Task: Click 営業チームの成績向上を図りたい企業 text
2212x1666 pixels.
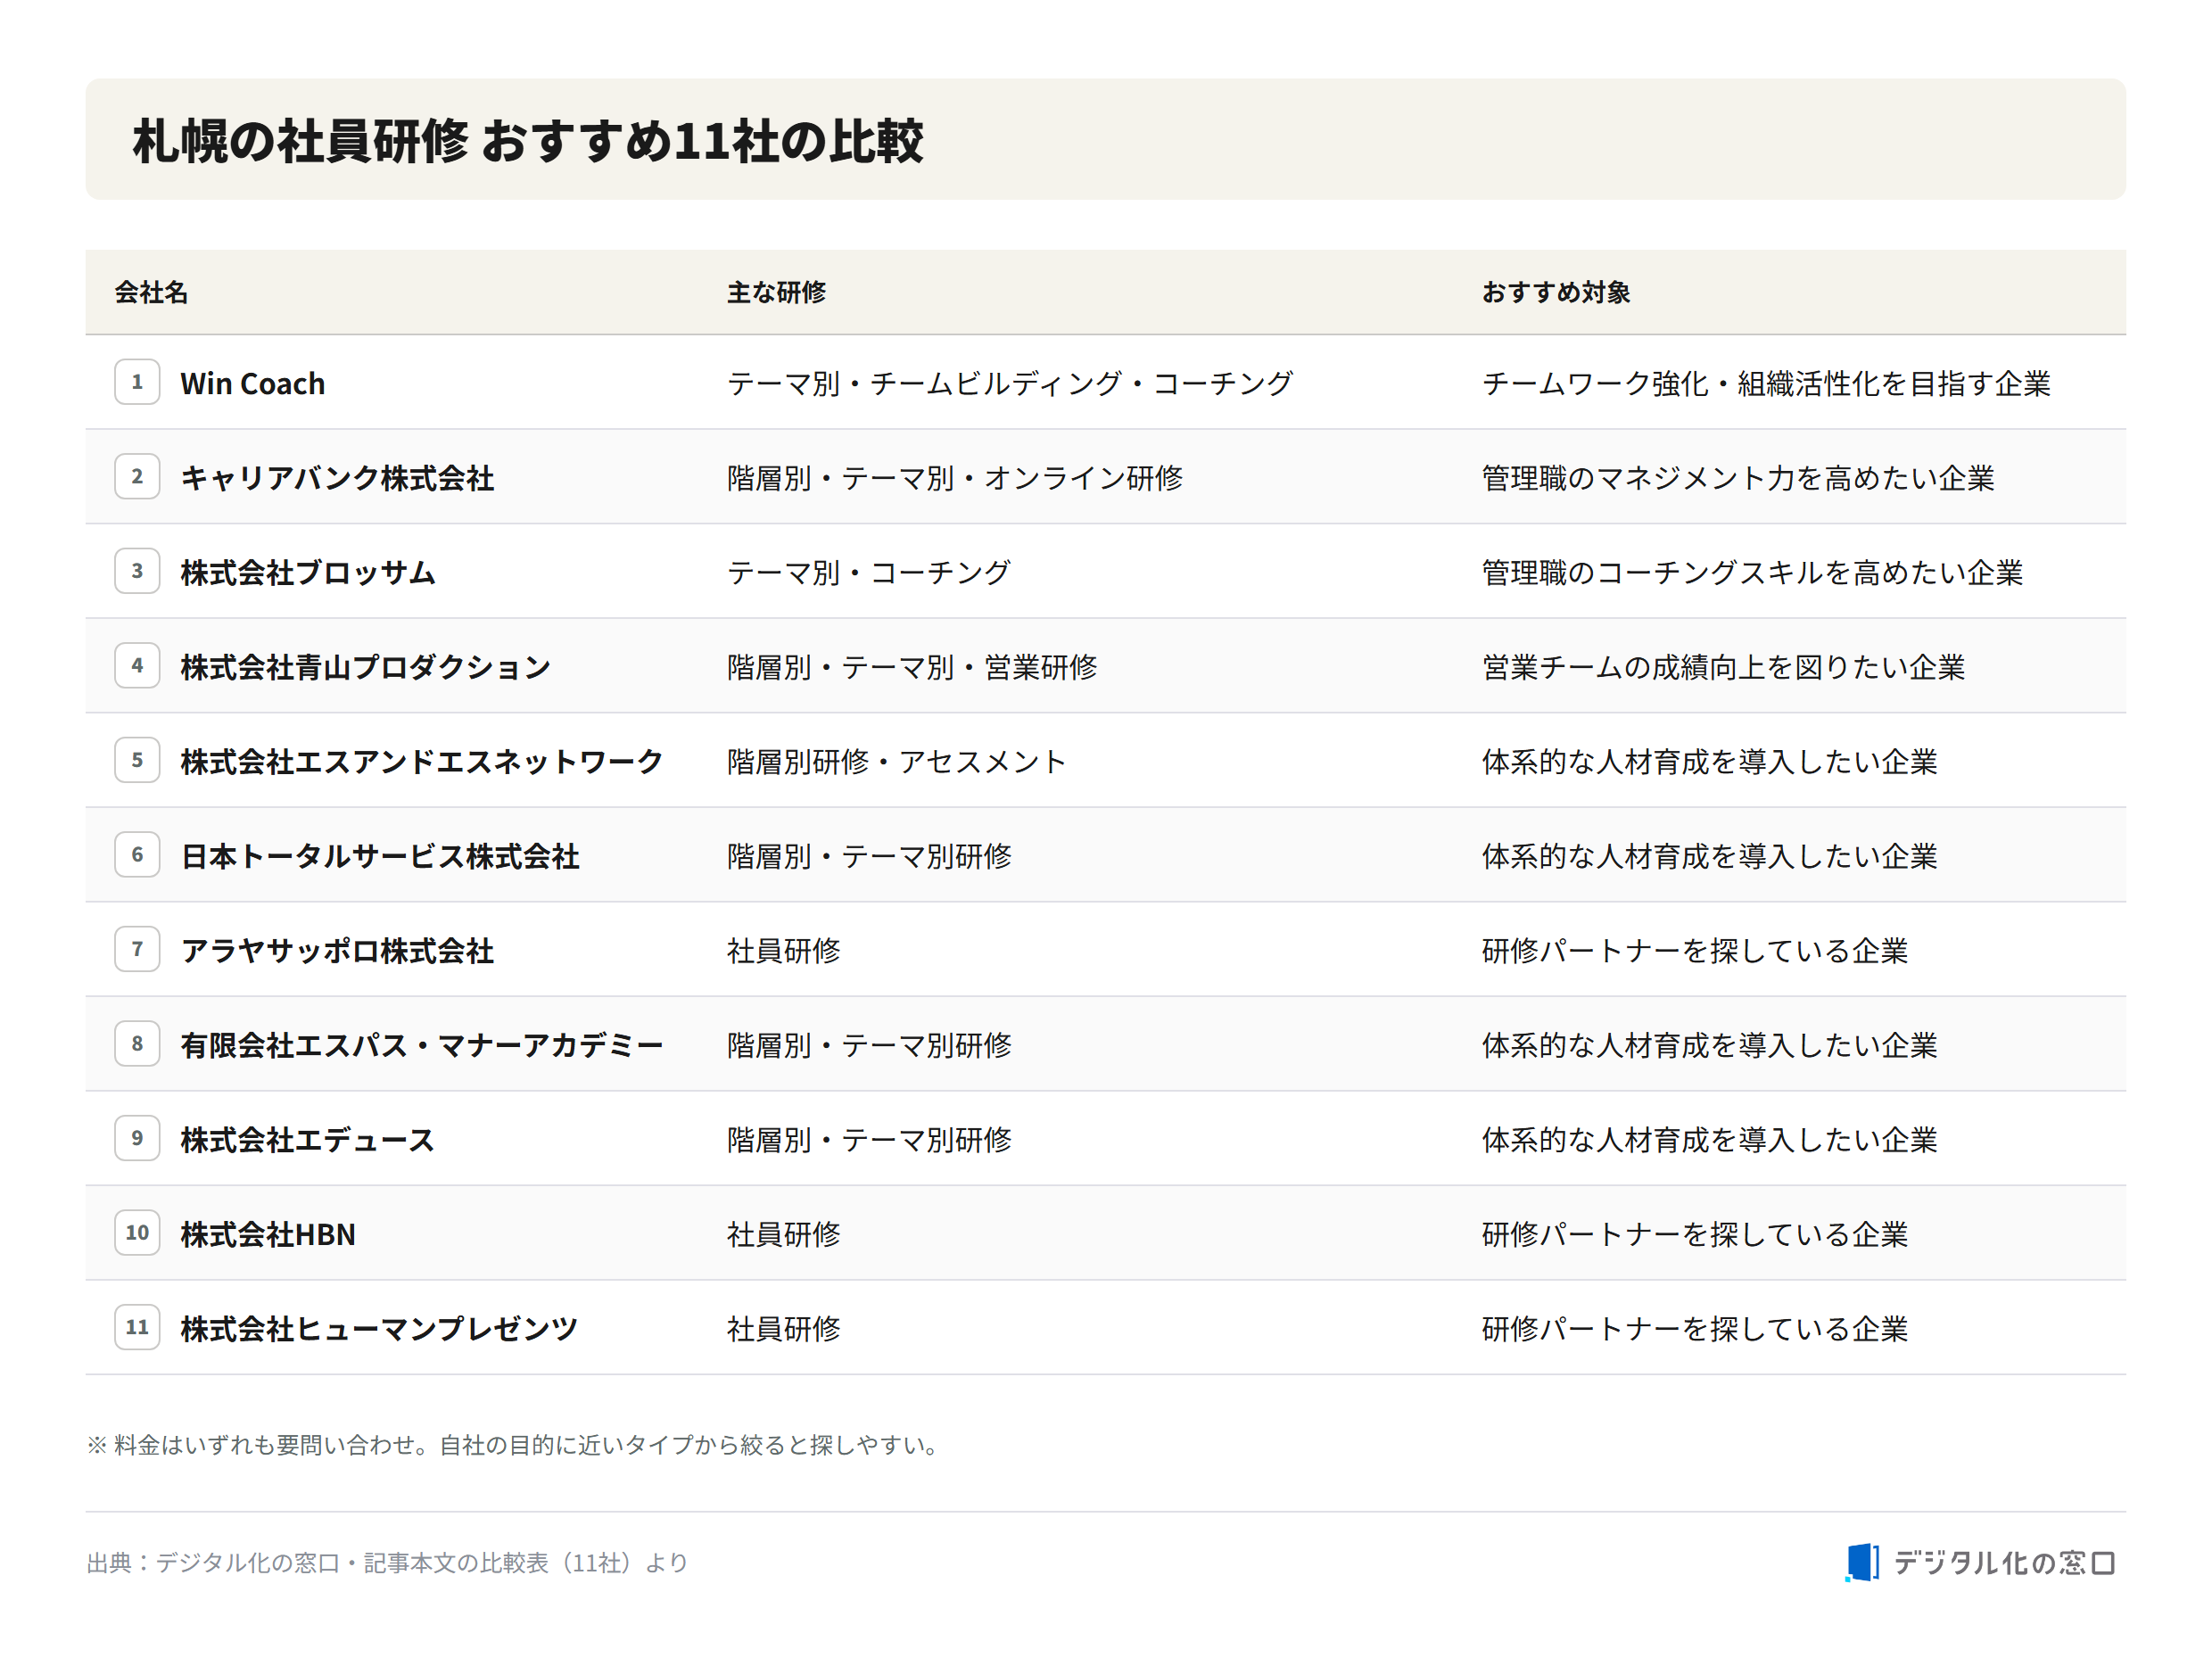Action: coord(1724,667)
